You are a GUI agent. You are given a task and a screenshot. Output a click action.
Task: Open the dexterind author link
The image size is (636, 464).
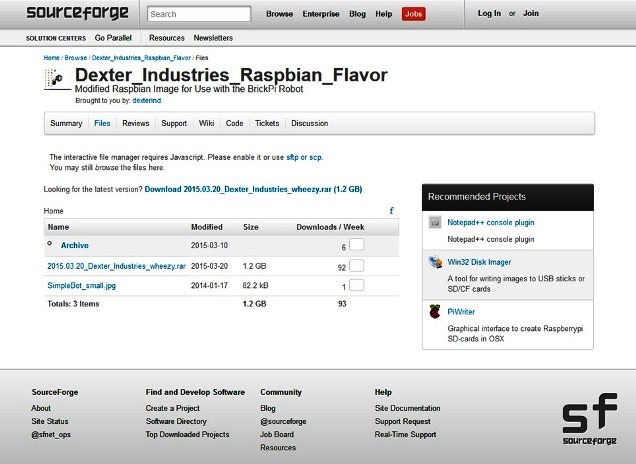tap(147, 101)
